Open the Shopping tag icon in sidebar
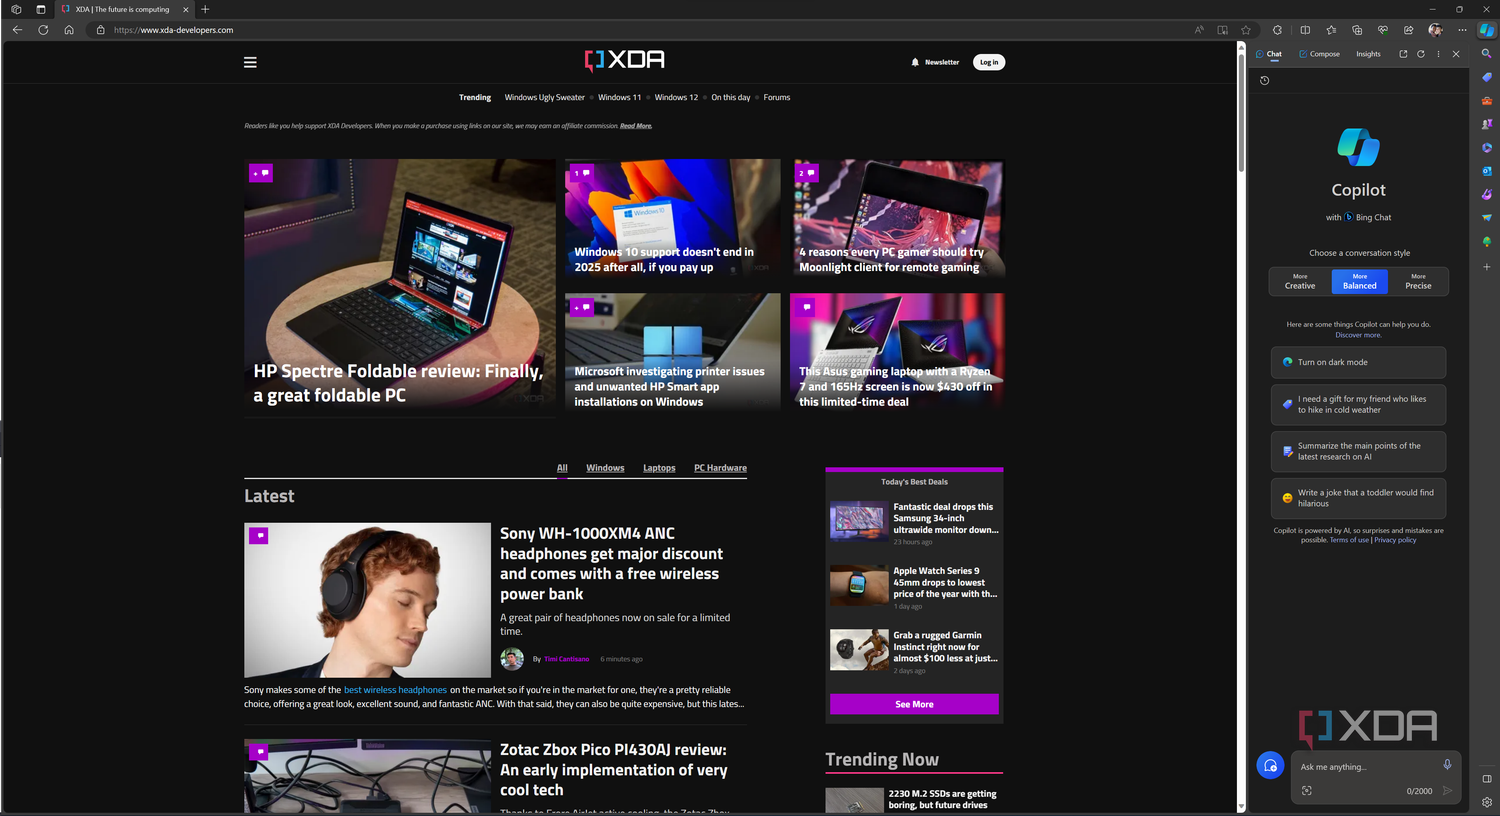1500x816 pixels. tap(1486, 77)
